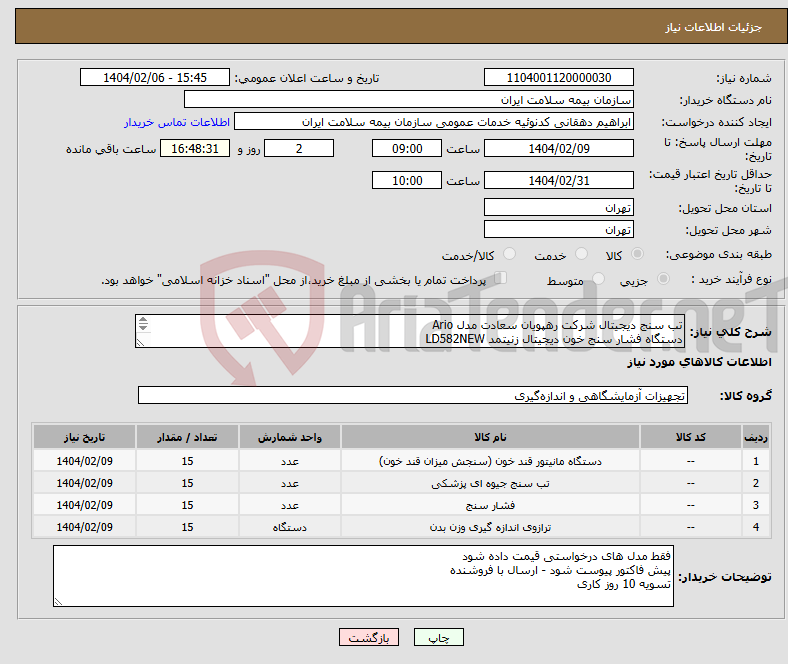
Task: Click the remaining days field showing 2
Action: (x=299, y=148)
